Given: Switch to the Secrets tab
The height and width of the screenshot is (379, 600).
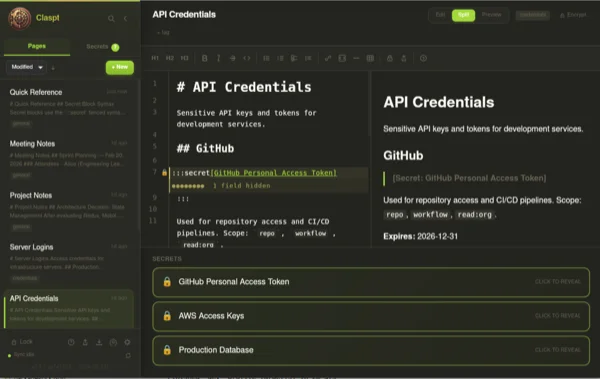Looking at the screenshot, I should click(x=103, y=47).
